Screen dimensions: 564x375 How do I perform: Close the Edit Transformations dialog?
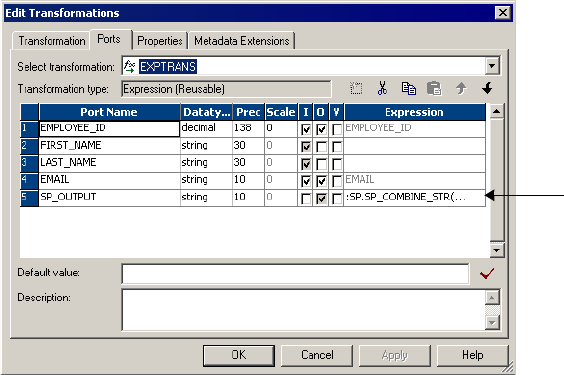tap(502, 13)
